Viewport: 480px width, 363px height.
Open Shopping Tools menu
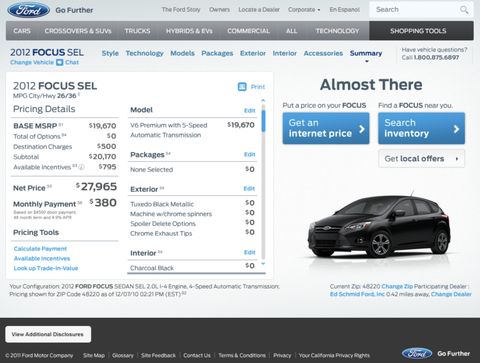click(421, 31)
